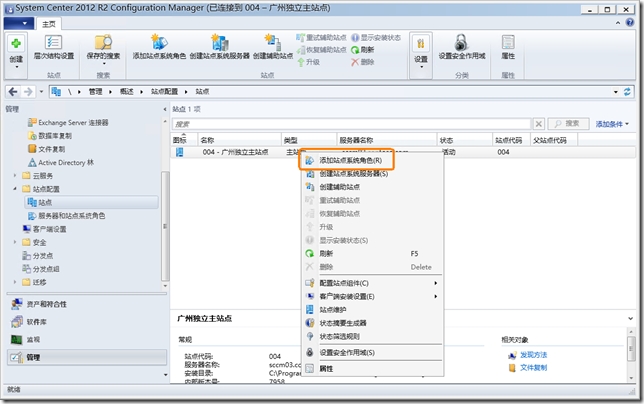Go forward with the navigation forward arrow

28,92
